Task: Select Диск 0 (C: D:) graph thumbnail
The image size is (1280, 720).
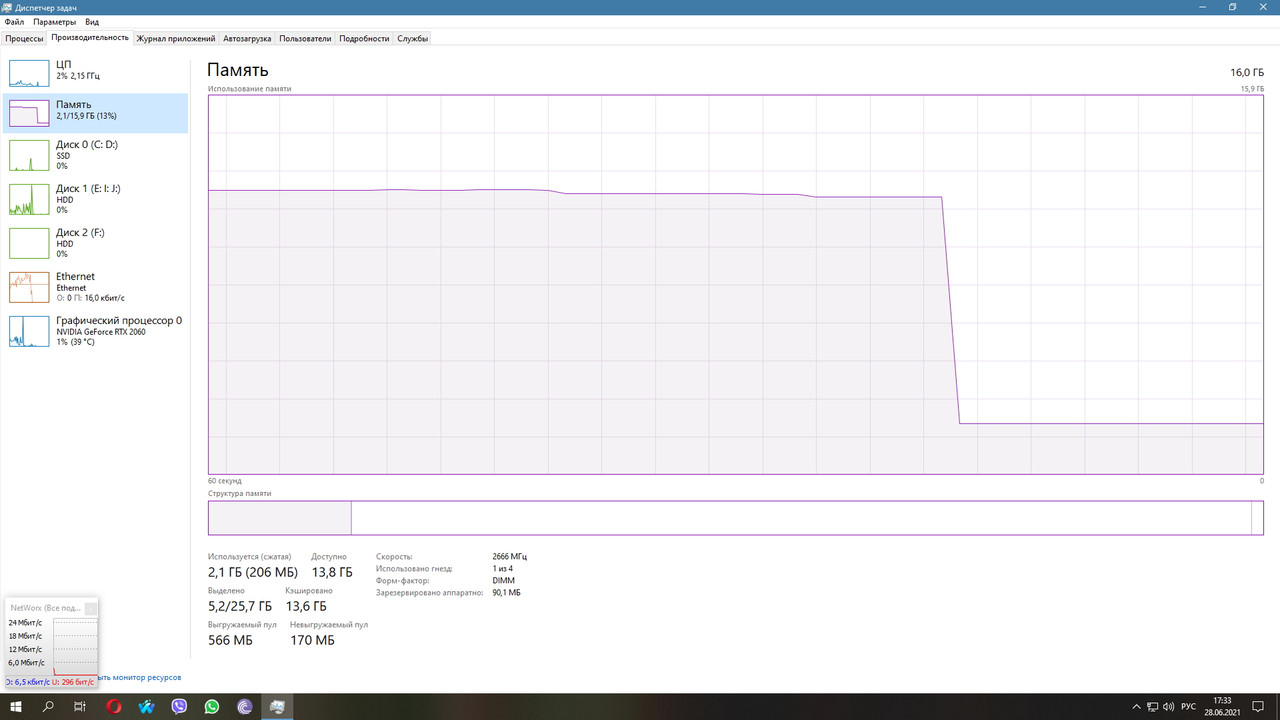Action: 29,156
